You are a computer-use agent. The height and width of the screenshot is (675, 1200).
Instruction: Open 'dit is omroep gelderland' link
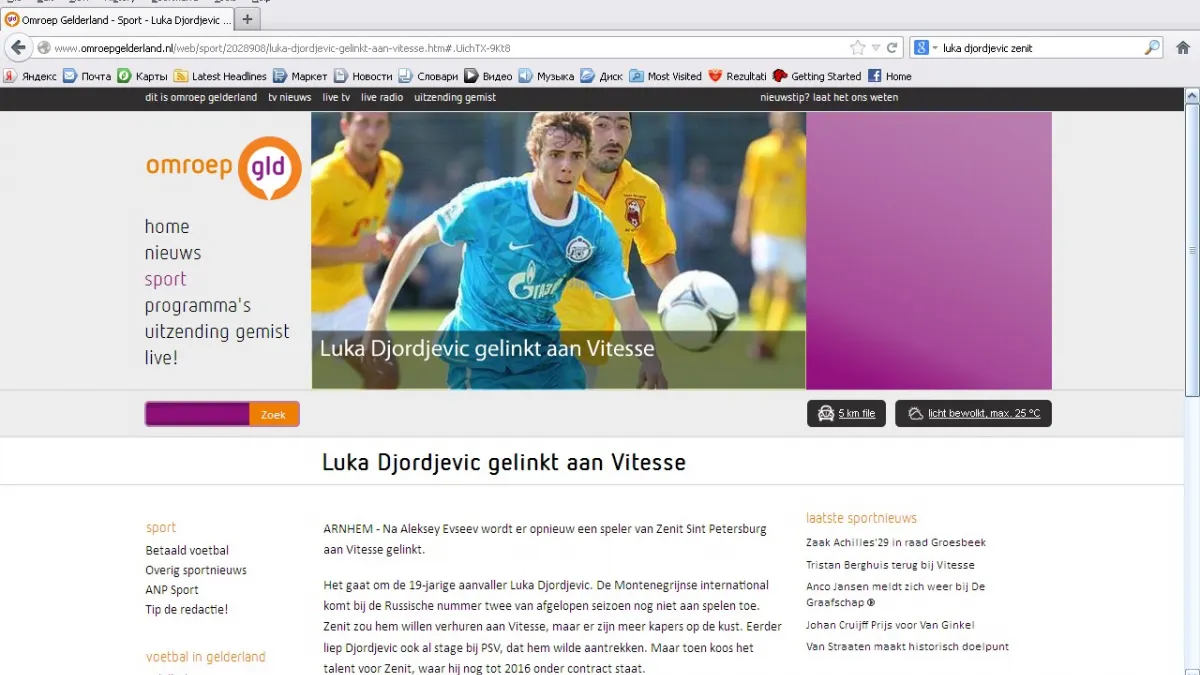tap(201, 98)
